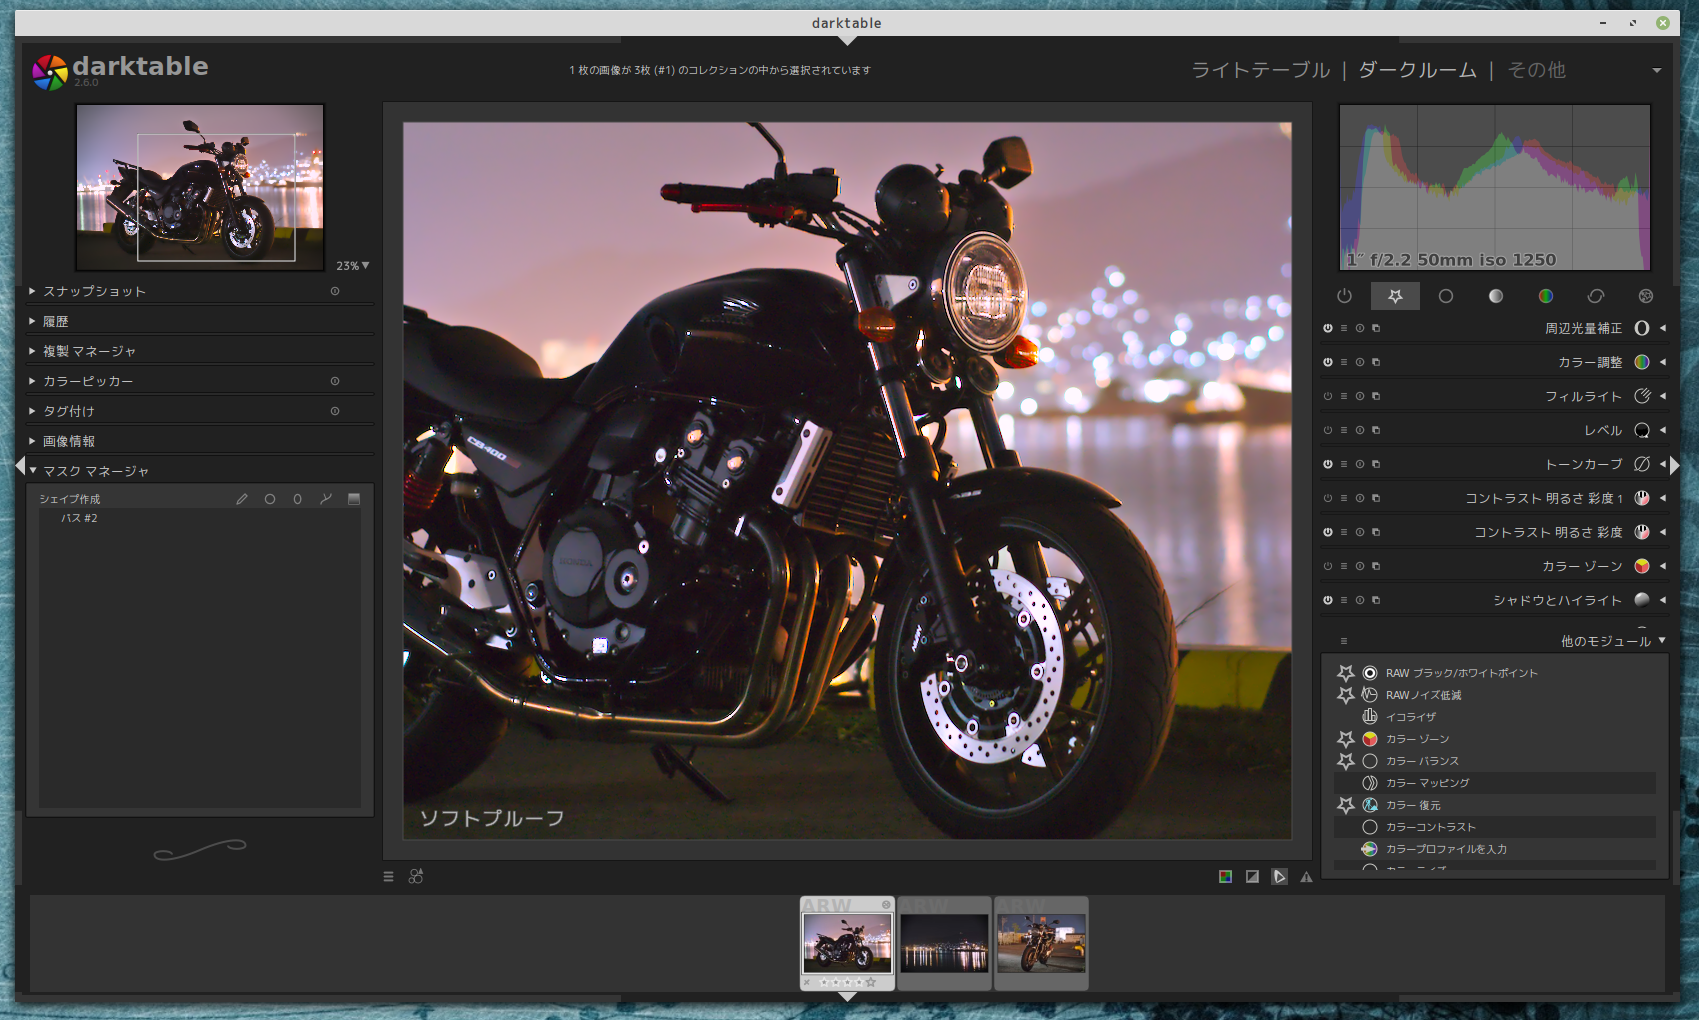Disable the カラー調整 module
This screenshot has width=1699, height=1020.
pos(1328,362)
